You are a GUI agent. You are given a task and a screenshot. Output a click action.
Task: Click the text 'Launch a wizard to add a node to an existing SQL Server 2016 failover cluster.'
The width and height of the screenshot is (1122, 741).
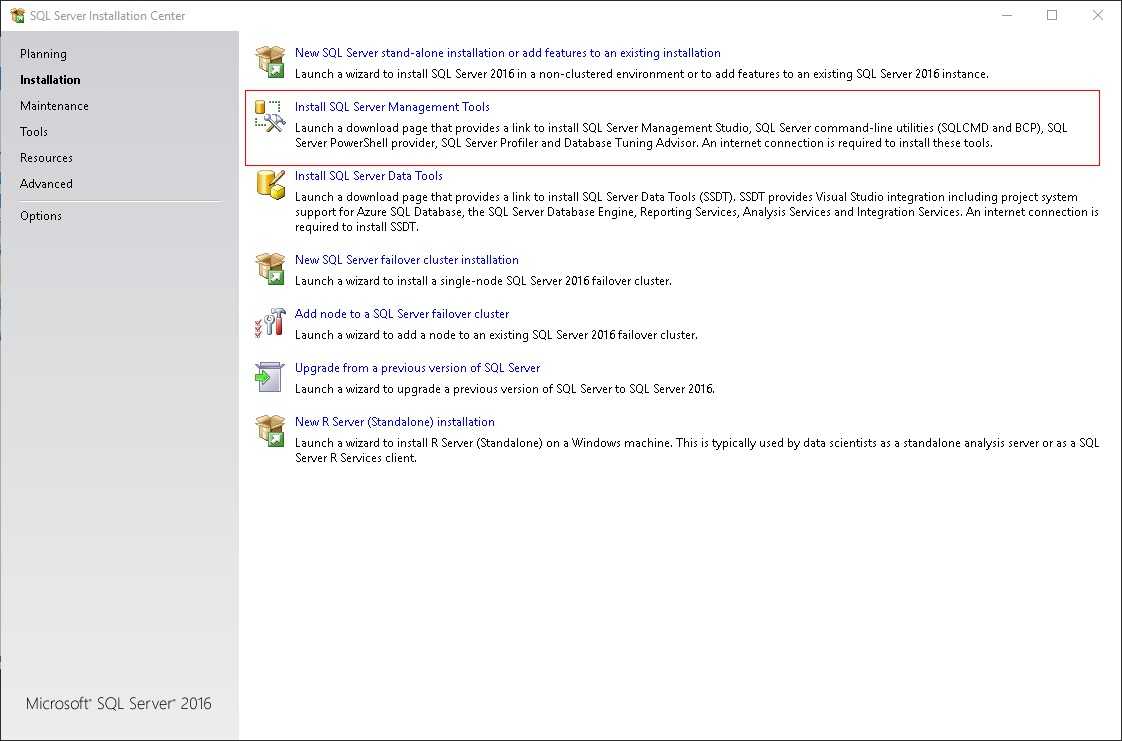(496, 335)
